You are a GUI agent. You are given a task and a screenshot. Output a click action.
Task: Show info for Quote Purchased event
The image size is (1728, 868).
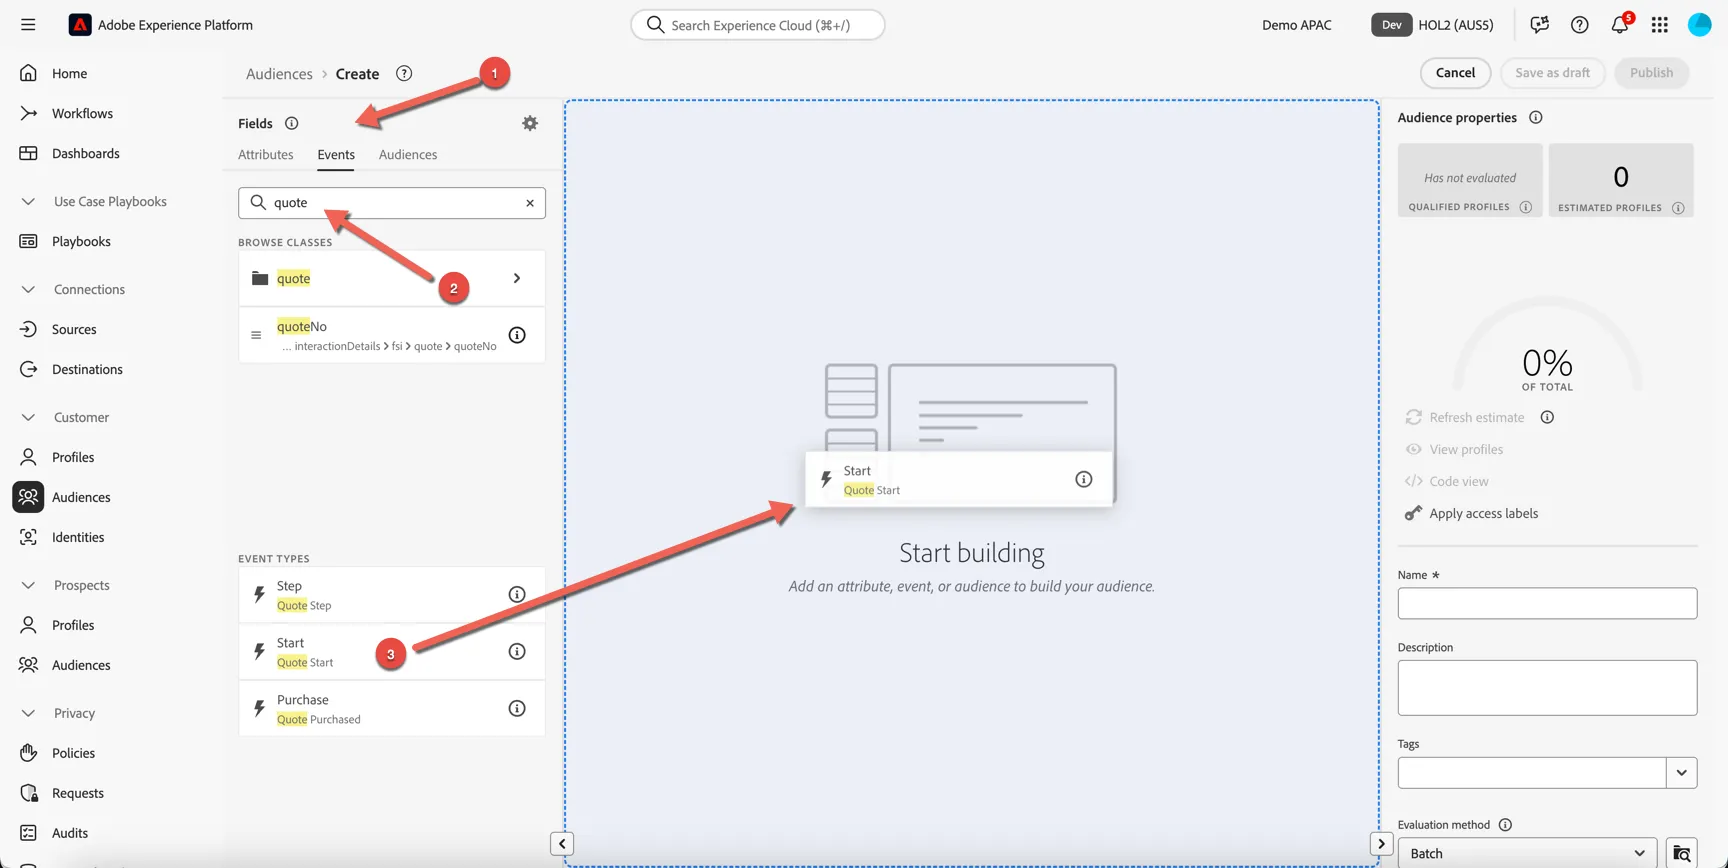517,709
